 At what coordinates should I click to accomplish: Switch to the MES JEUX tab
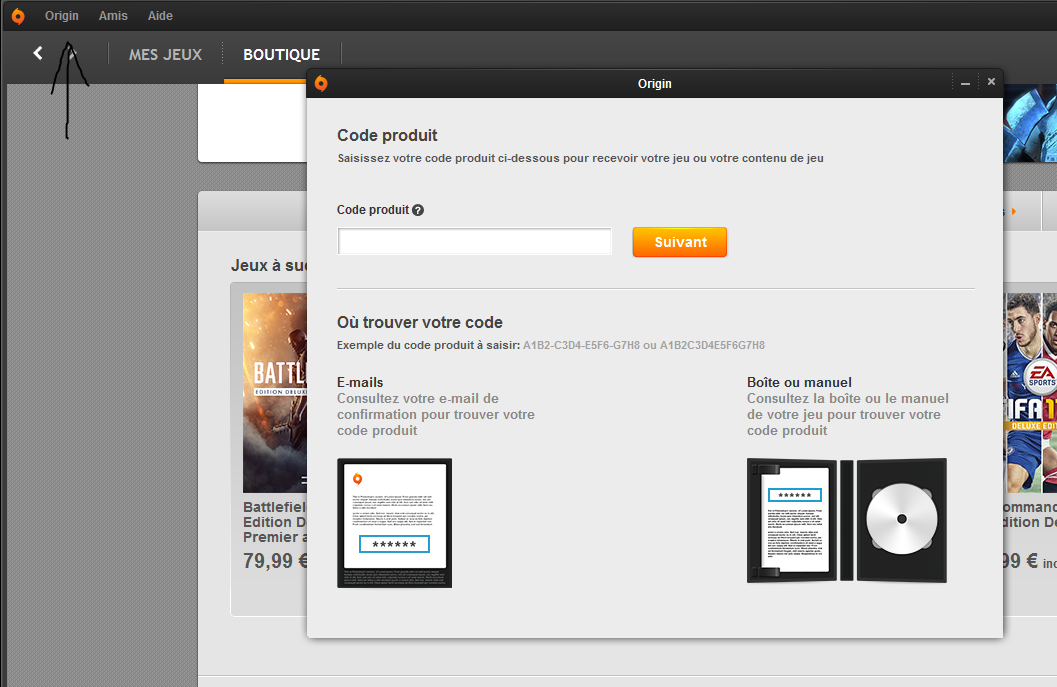165,55
